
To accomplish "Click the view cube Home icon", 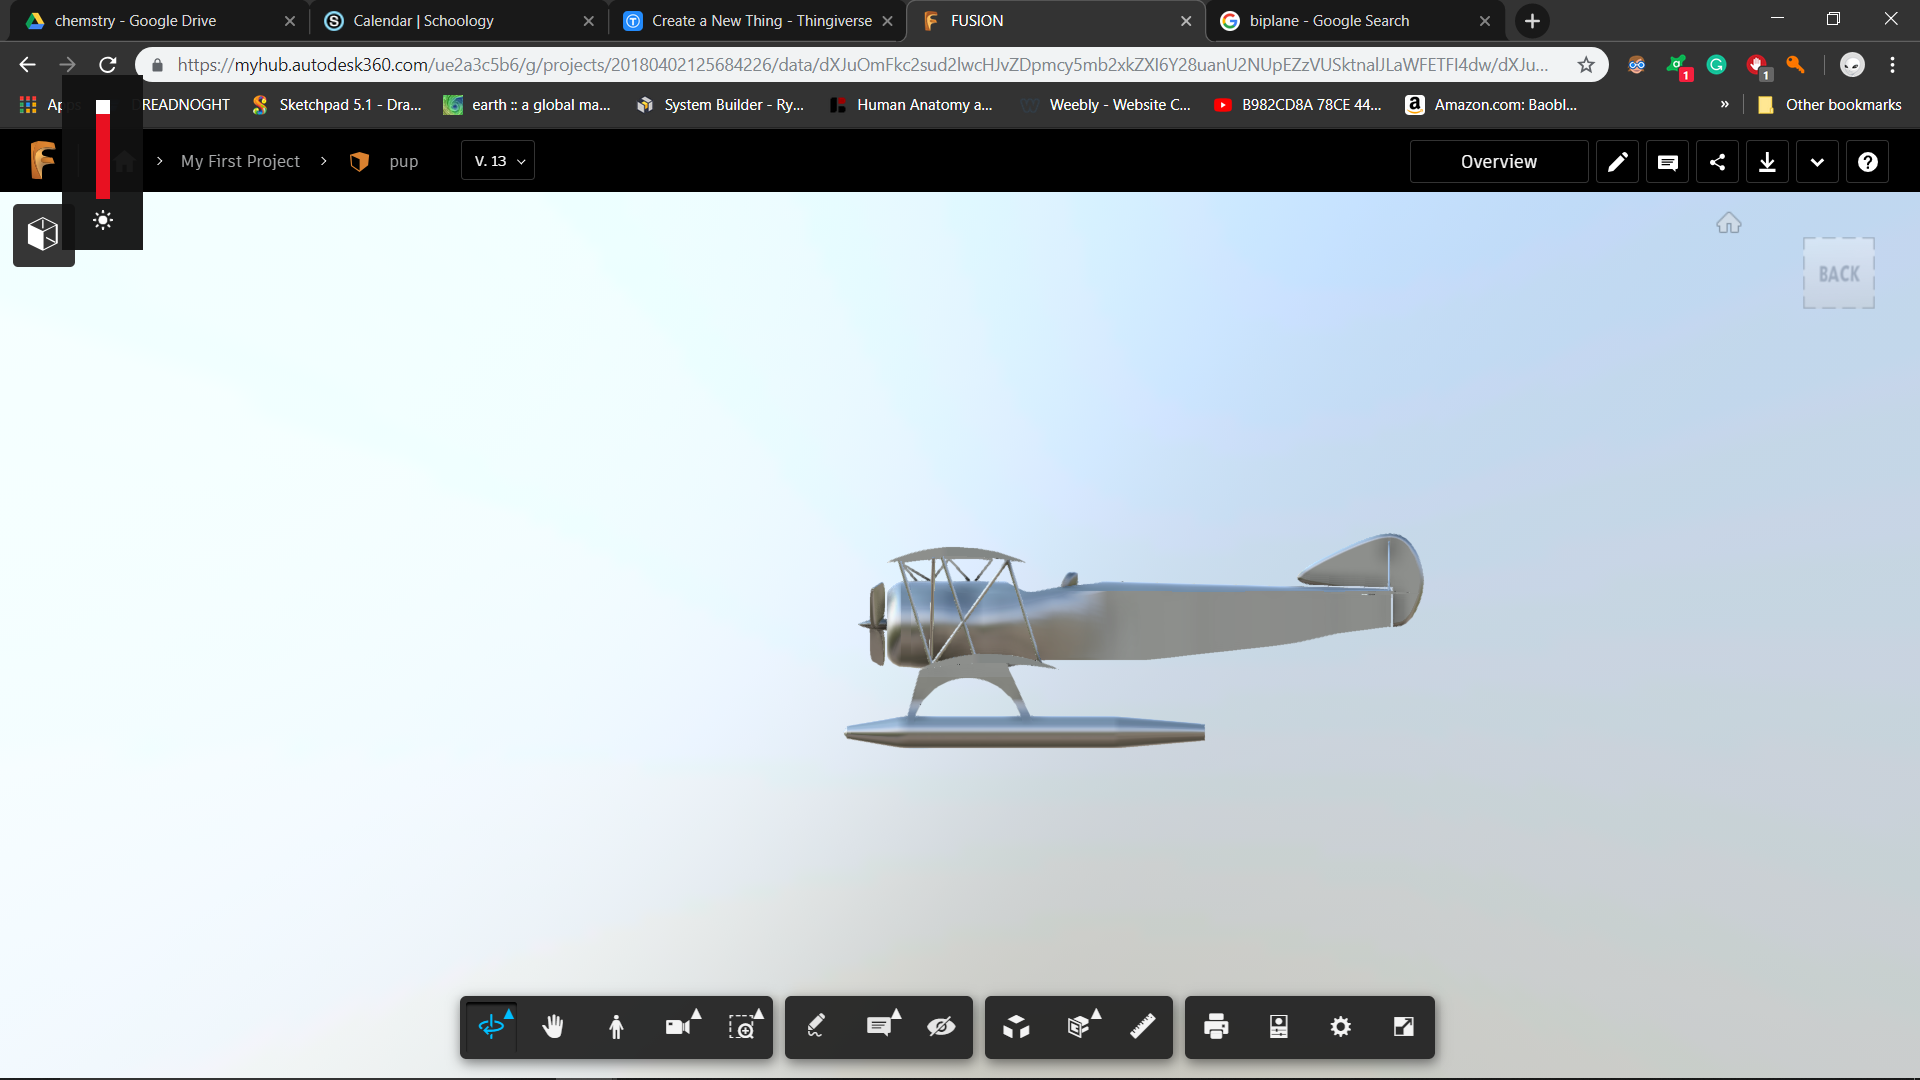I will pos(1729,223).
